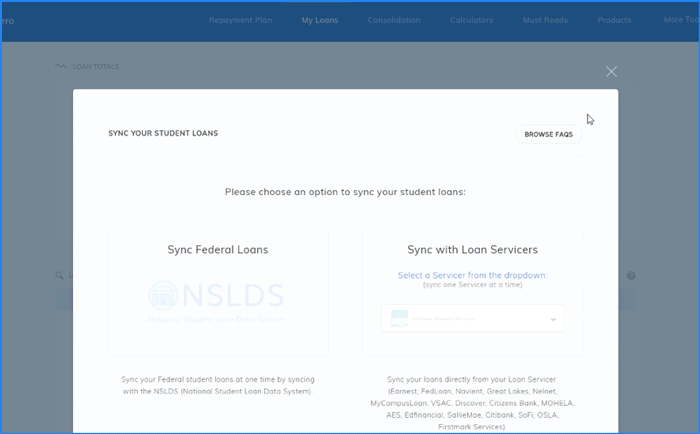Click the search magnifier icon behind modal
Image resolution: width=700 pixels, height=434 pixels.
click(x=59, y=275)
